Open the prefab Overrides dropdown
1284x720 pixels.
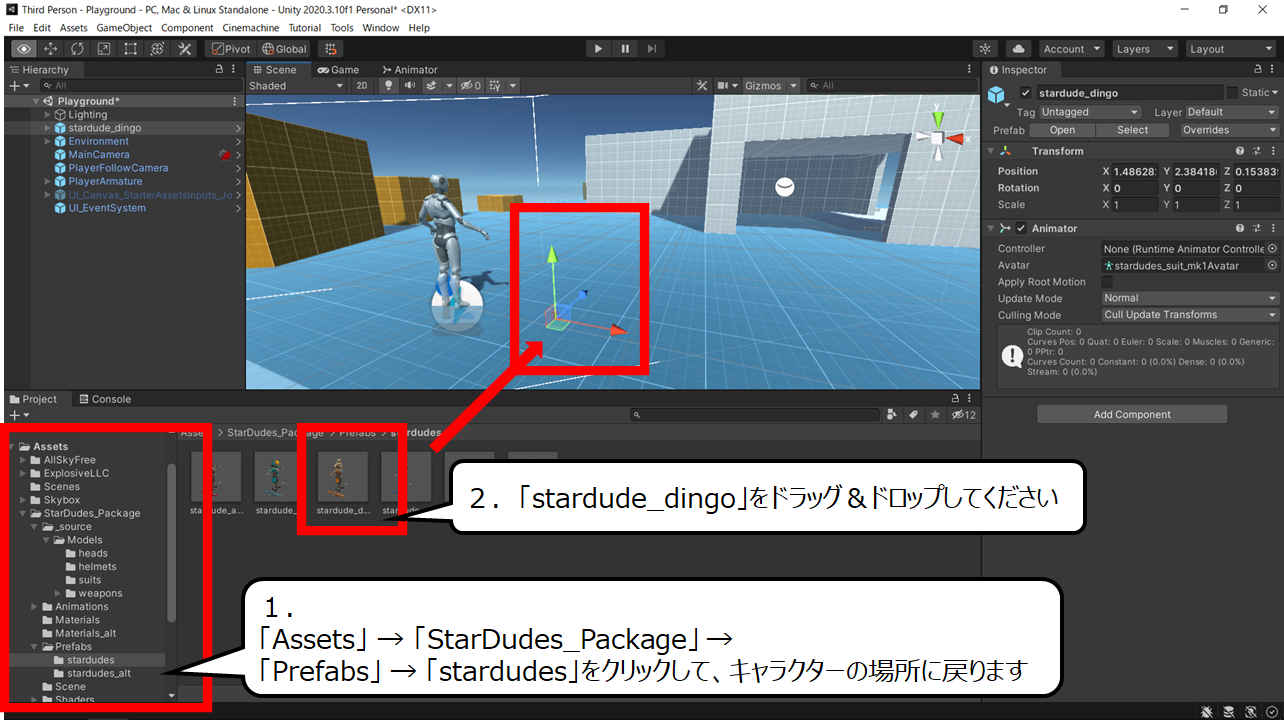pyautogui.click(x=1229, y=130)
